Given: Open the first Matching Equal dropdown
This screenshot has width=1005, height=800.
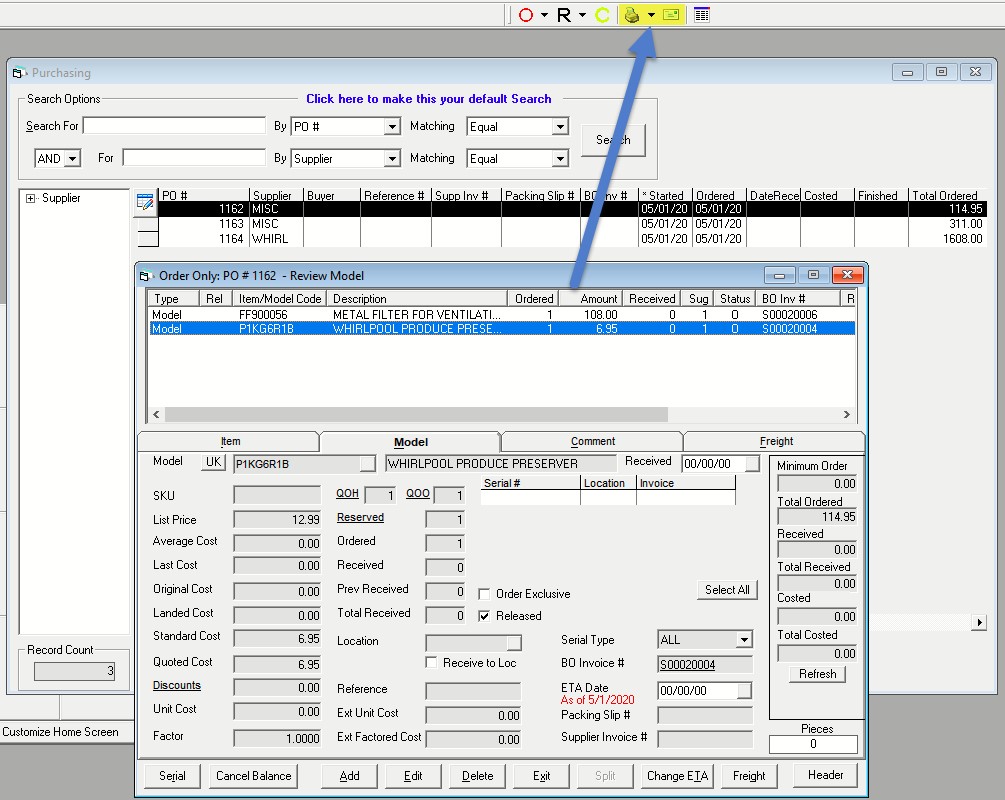Looking at the screenshot, I should tap(560, 126).
